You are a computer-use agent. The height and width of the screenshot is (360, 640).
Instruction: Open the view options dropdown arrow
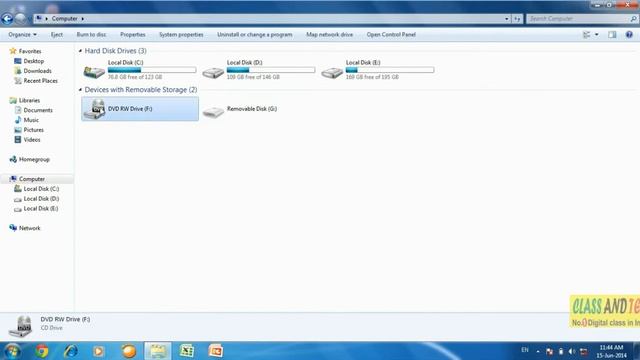pyautogui.click(x=597, y=35)
